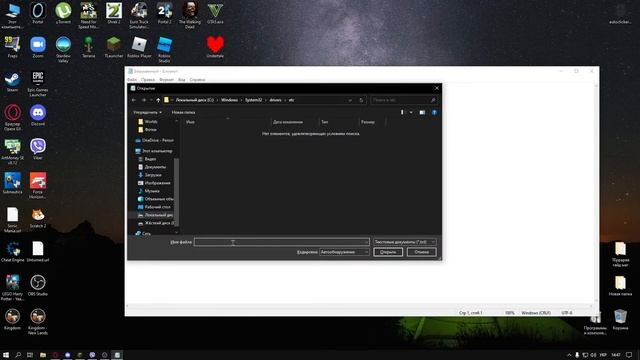The image size is (640, 360).
Task: Open Task View on the taskbar
Action: click(x=30, y=355)
